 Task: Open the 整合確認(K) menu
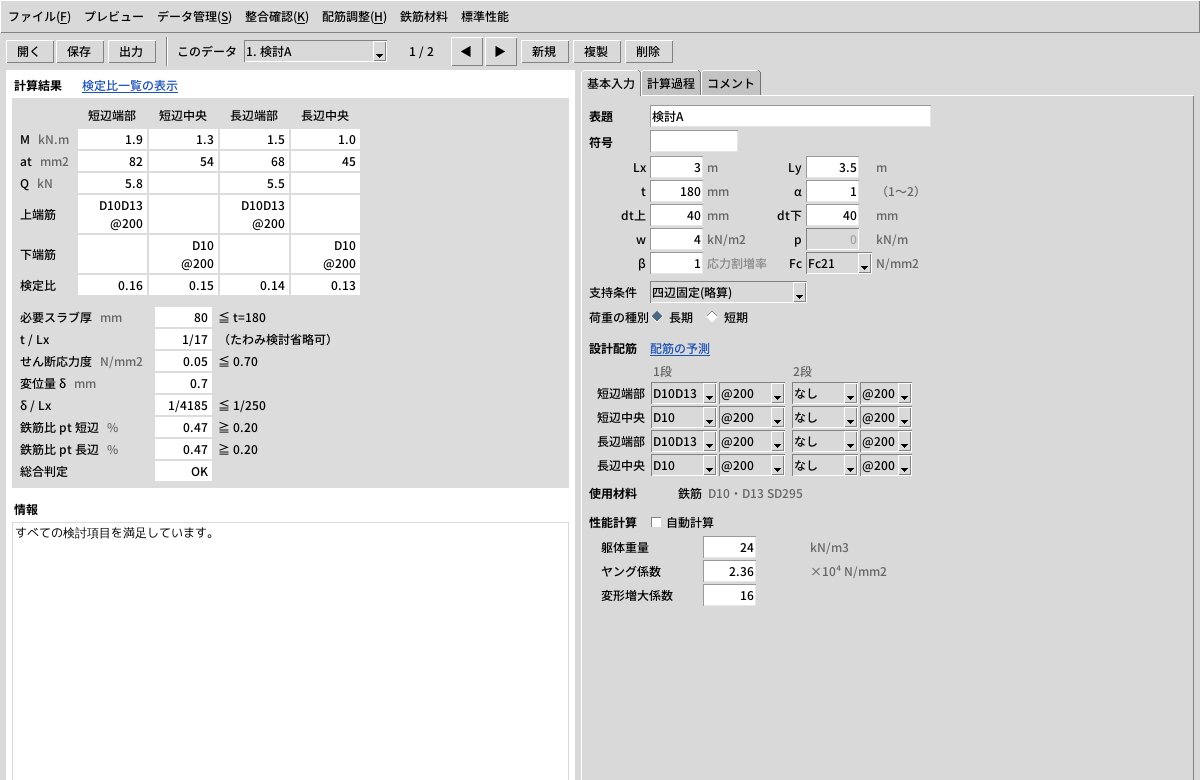(x=276, y=17)
